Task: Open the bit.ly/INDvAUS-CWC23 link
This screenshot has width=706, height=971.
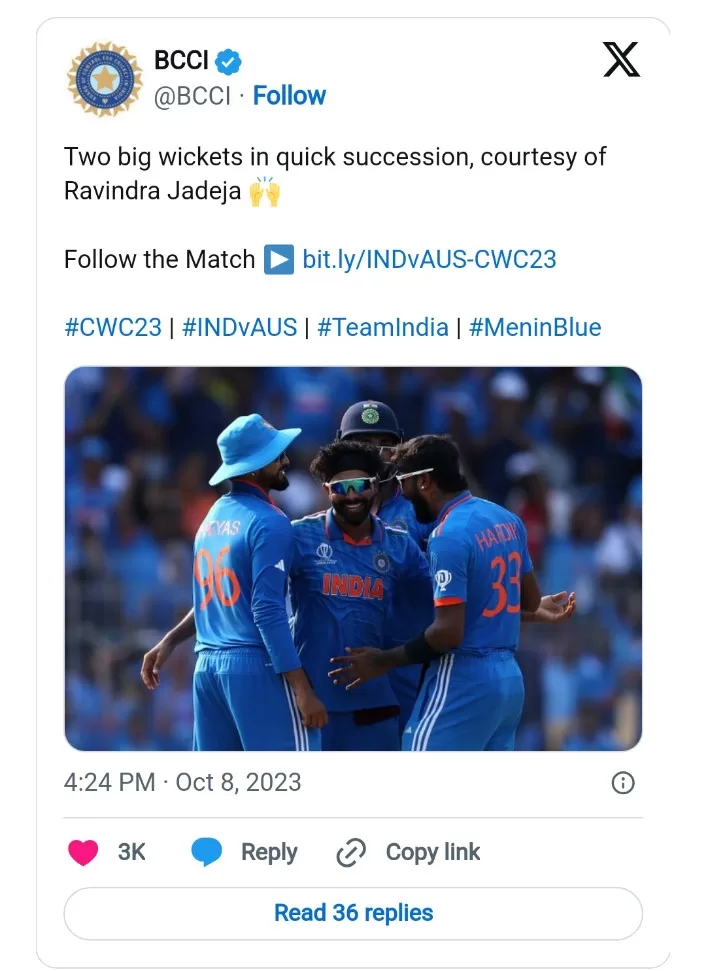Action: 429,260
